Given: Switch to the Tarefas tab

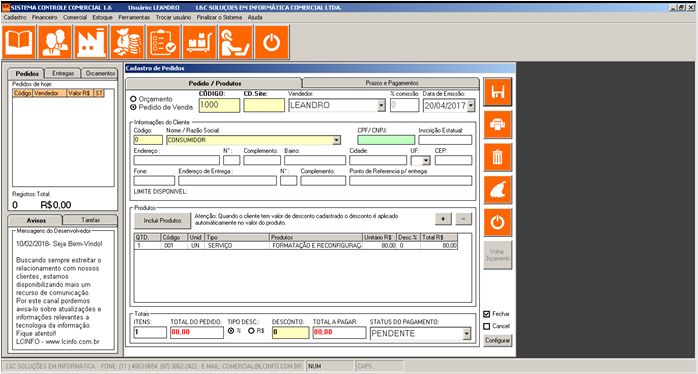Looking at the screenshot, I should 91,220.
